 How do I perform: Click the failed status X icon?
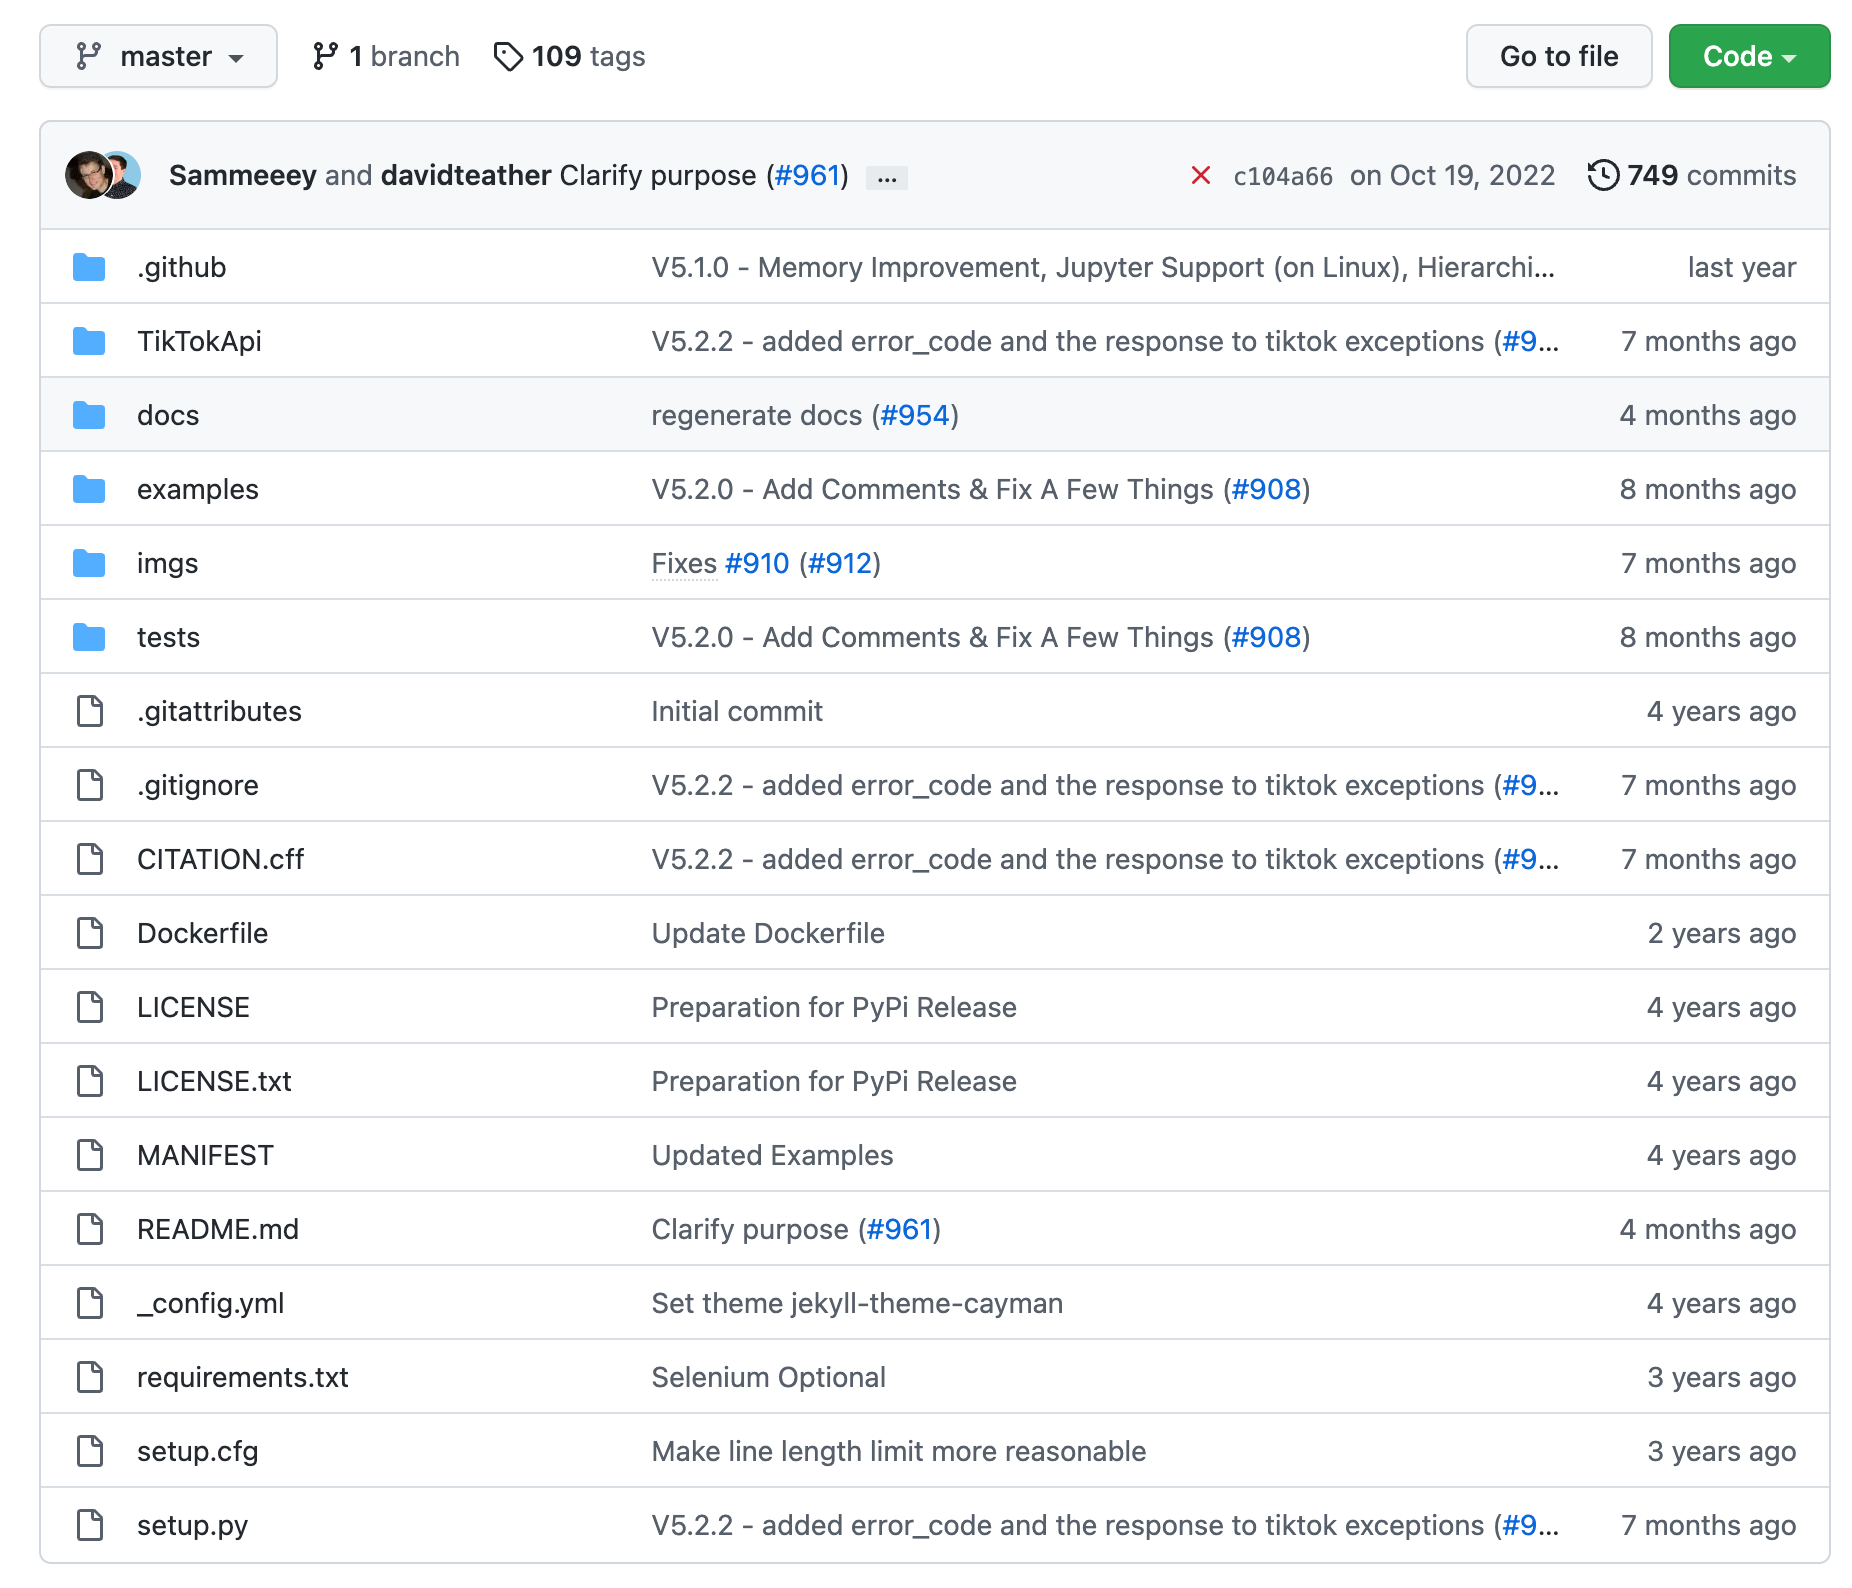coord(1201,176)
